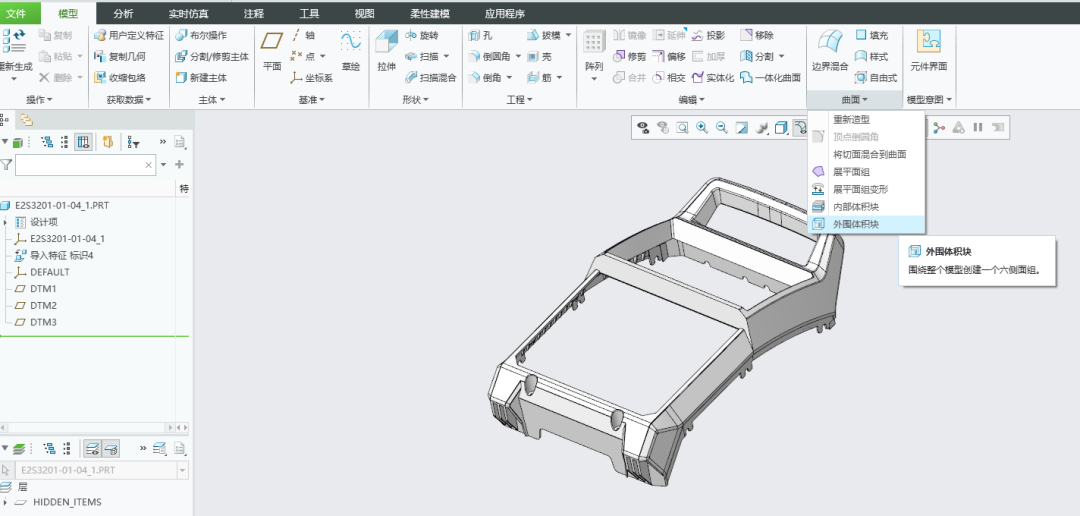
Task: Open the 一体化曲面 tool
Action: (770, 78)
